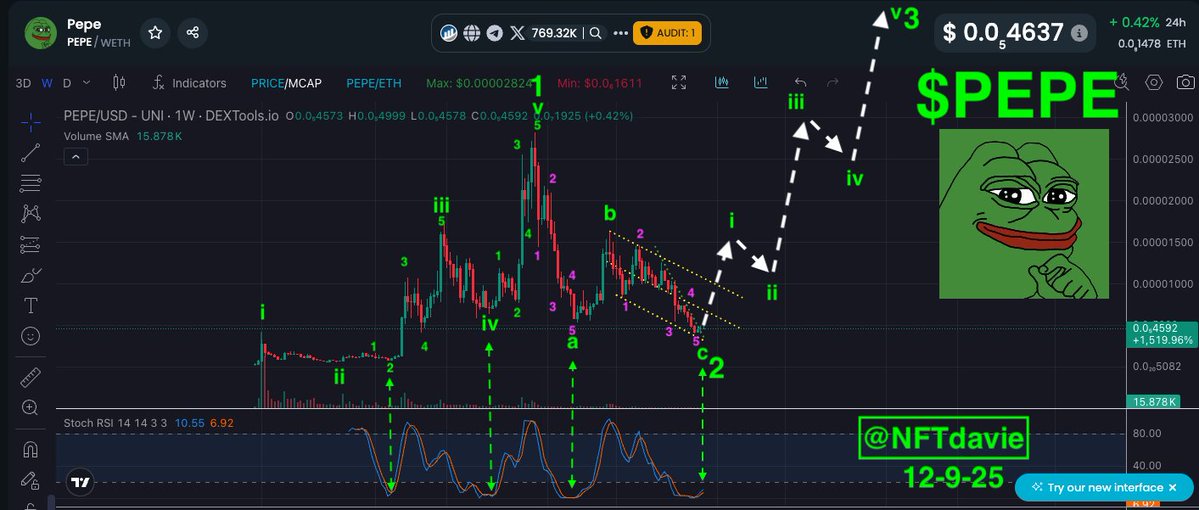Open the Telegram link icon

pyautogui.click(x=495, y=33)
